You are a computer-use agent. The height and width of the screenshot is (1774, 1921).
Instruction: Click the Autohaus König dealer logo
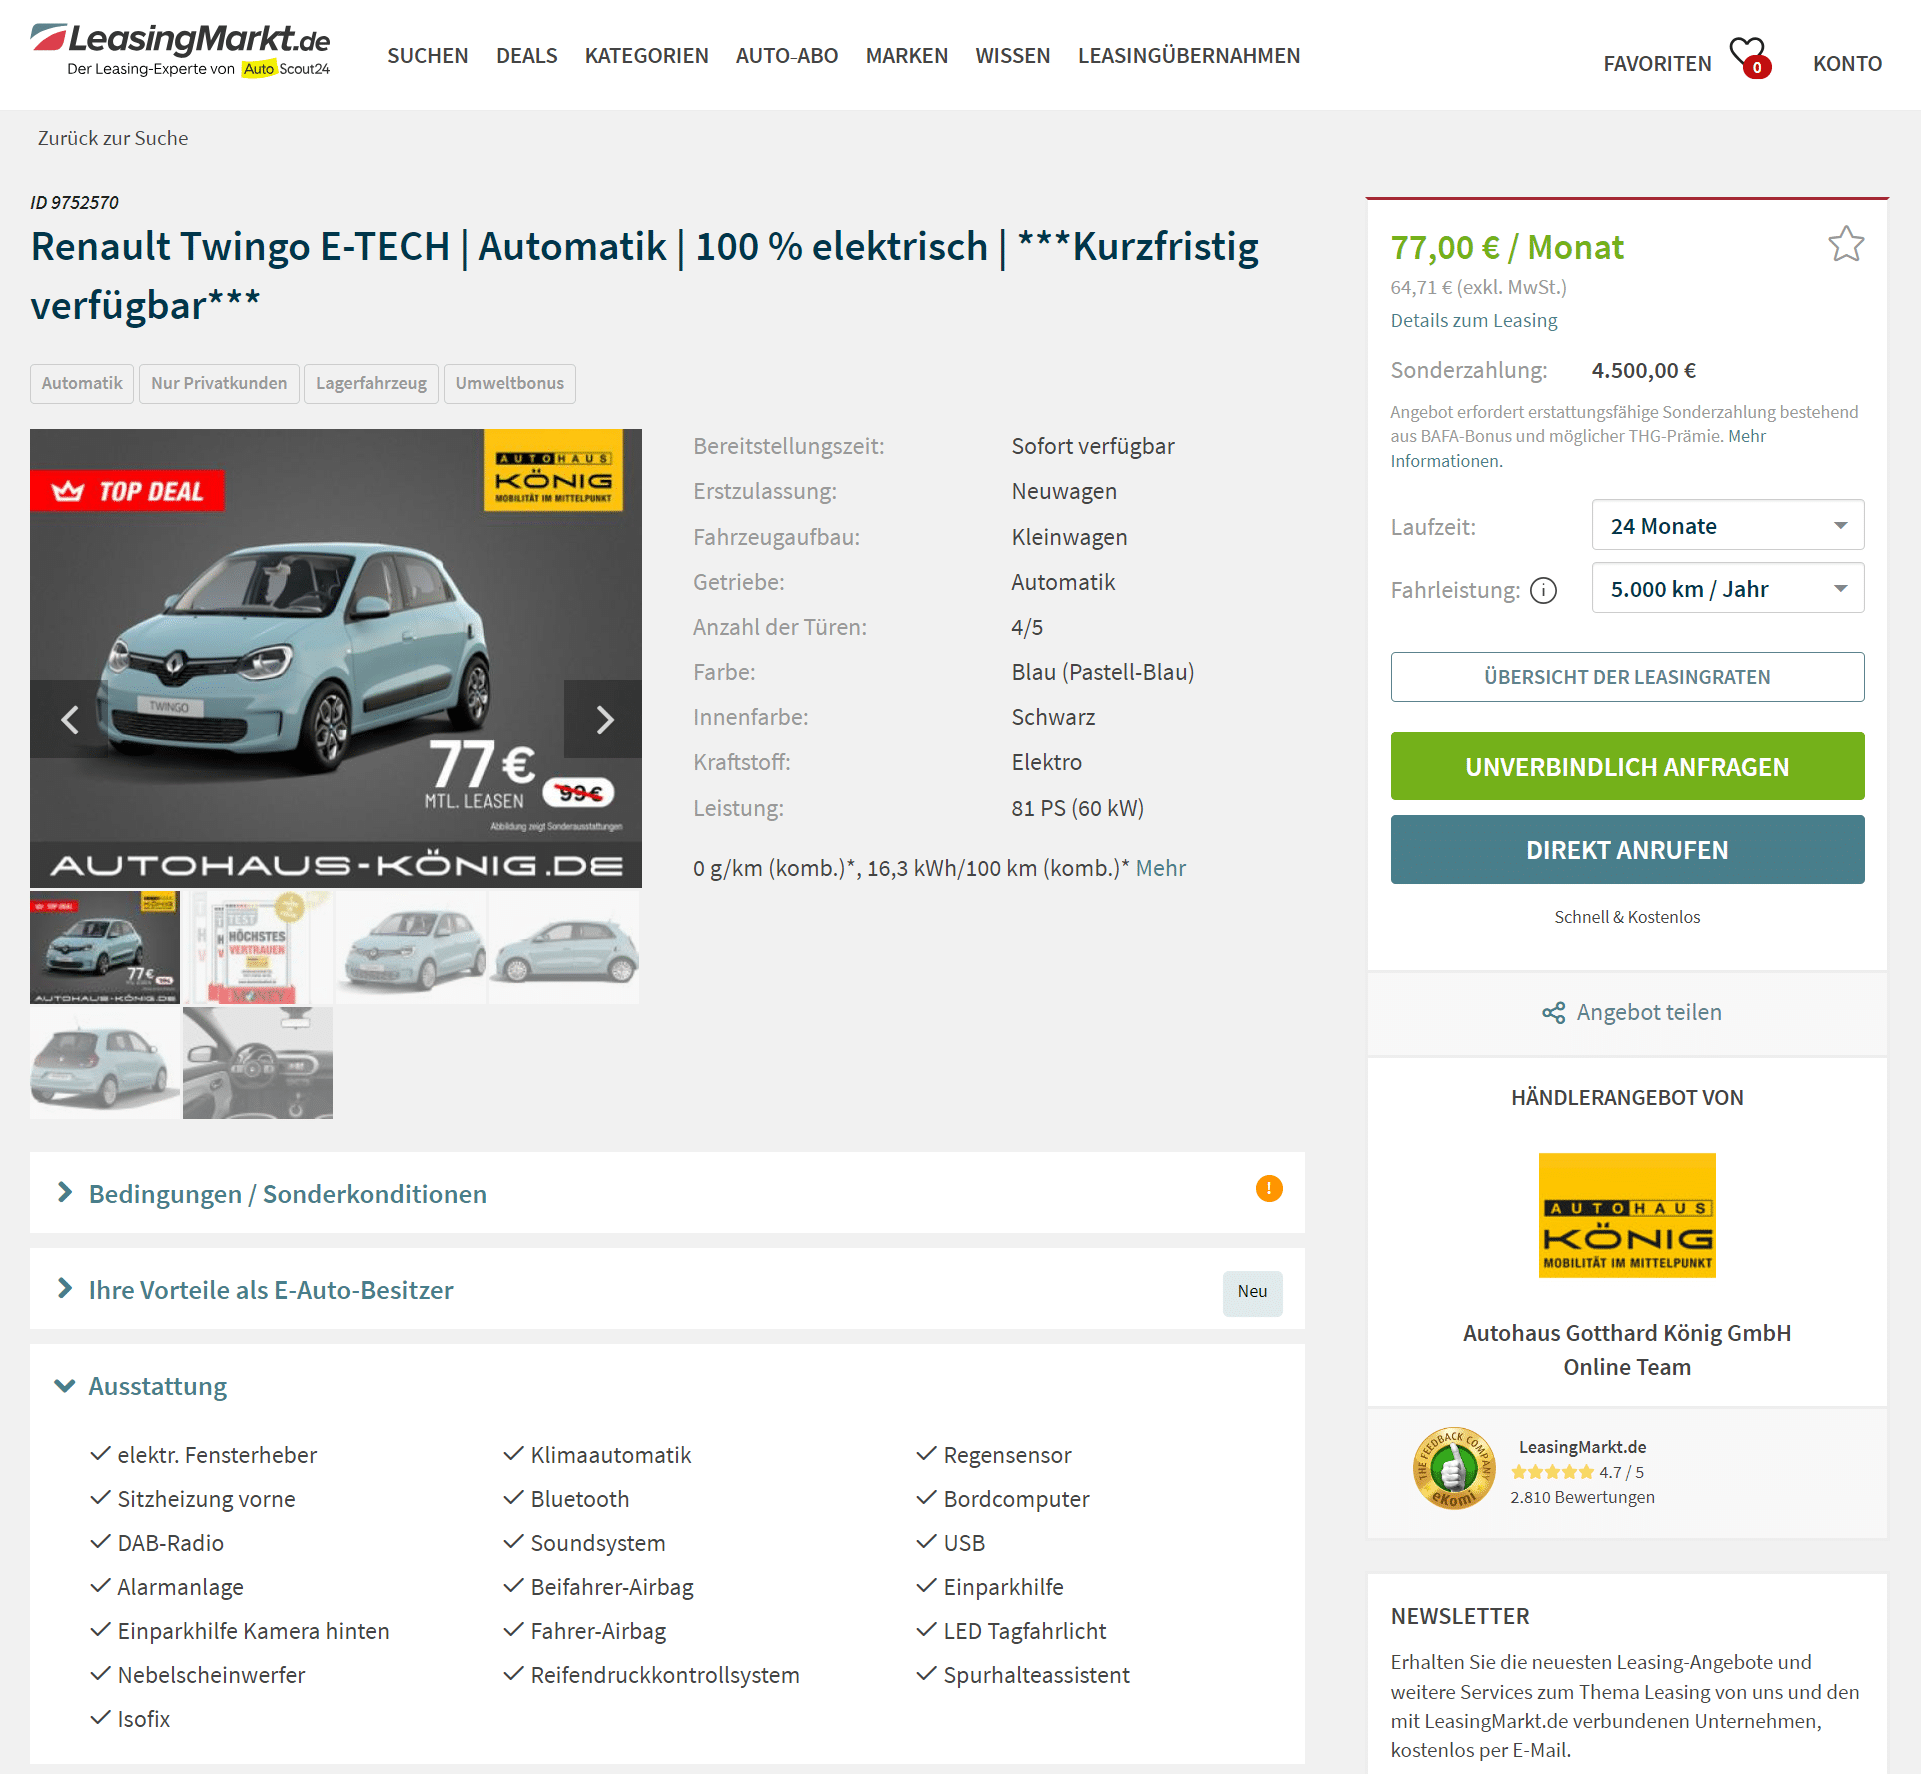pos(1627,1215)
